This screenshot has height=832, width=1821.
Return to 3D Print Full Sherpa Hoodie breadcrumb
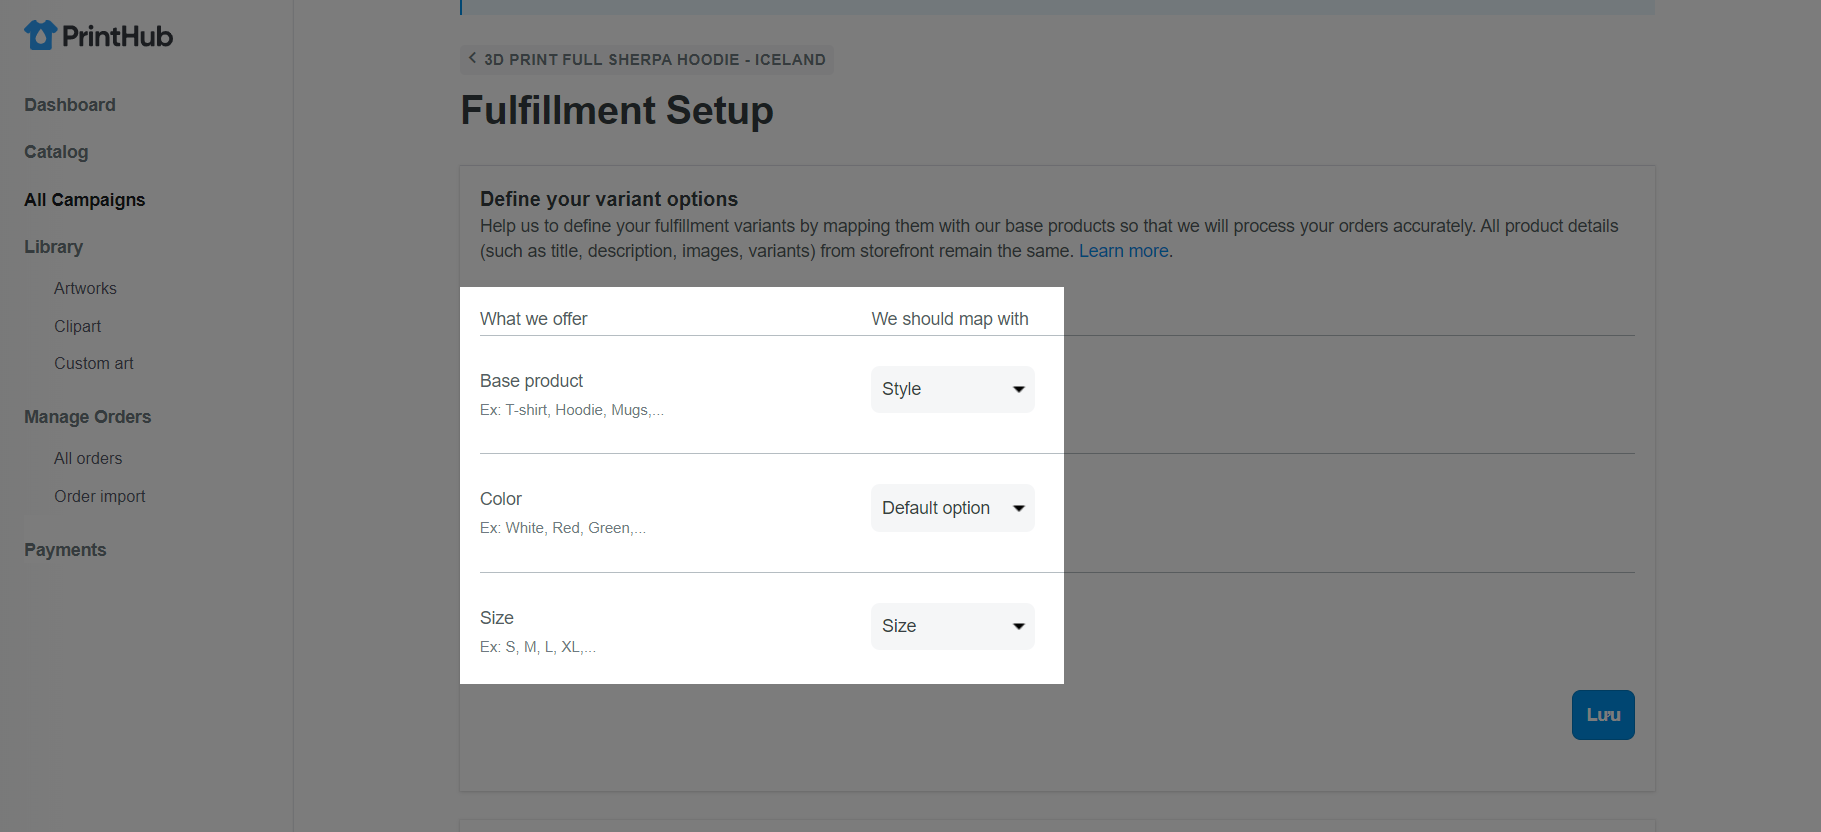pyautogui.click(x=647, y=59)
